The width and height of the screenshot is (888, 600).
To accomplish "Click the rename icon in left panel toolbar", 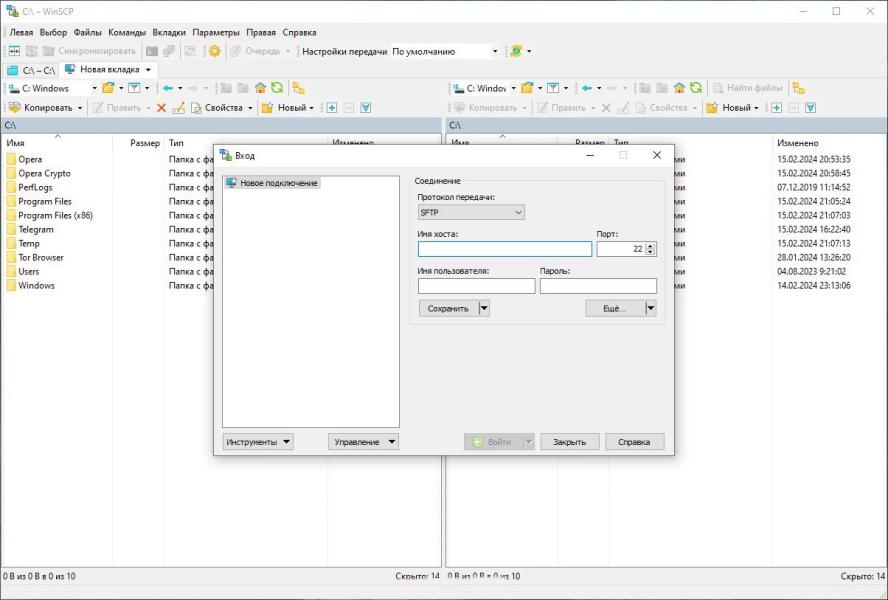I will (x=178, y=108).
